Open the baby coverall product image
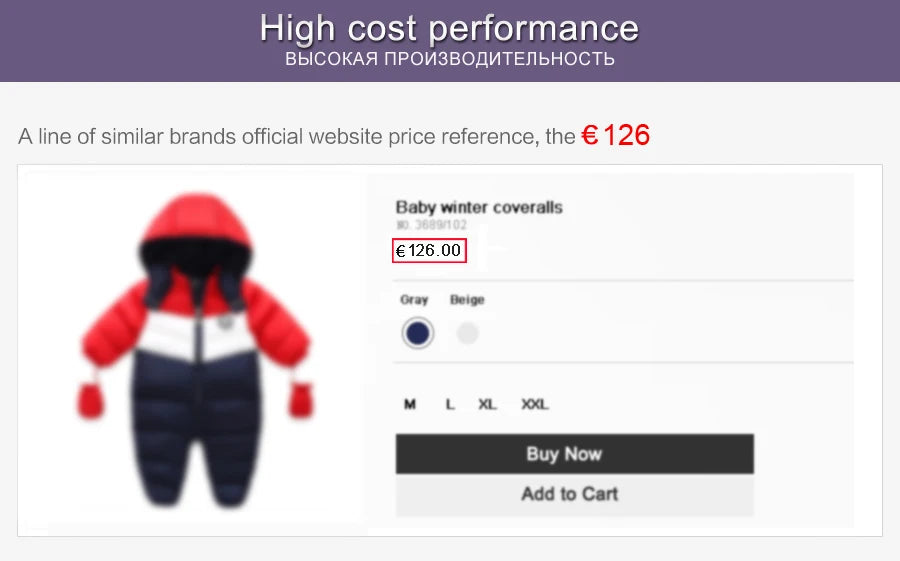 (195, 350)
